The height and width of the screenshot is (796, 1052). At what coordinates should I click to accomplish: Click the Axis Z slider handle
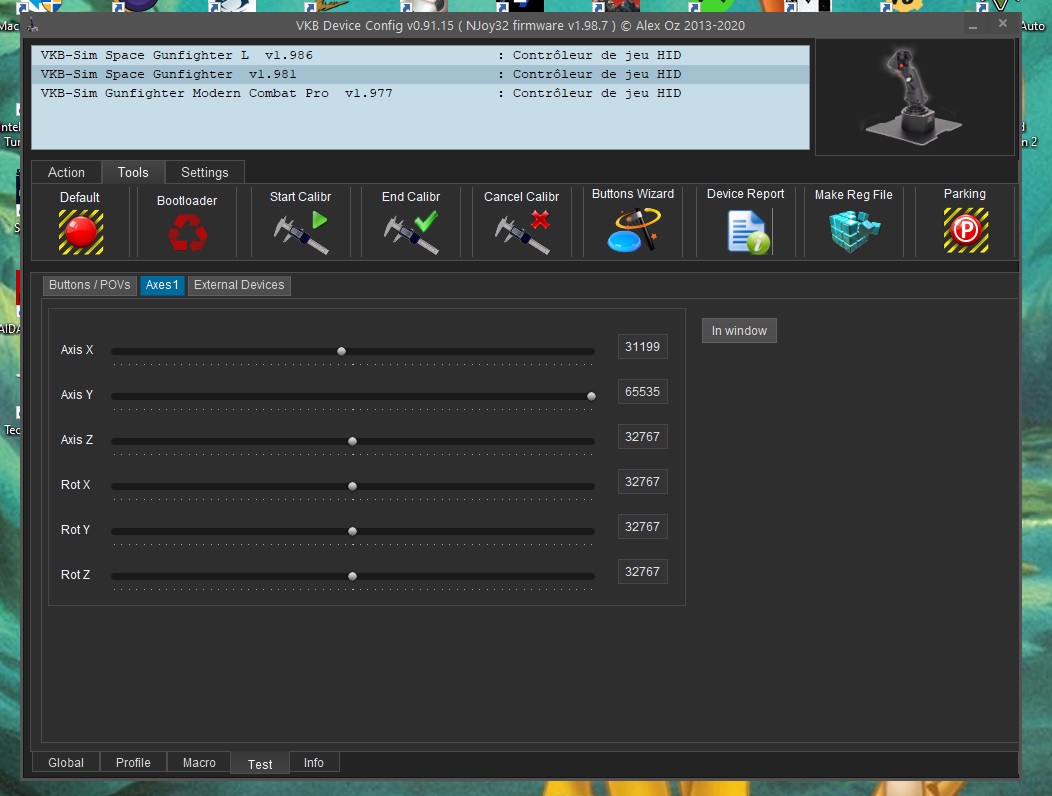(352, 442)
